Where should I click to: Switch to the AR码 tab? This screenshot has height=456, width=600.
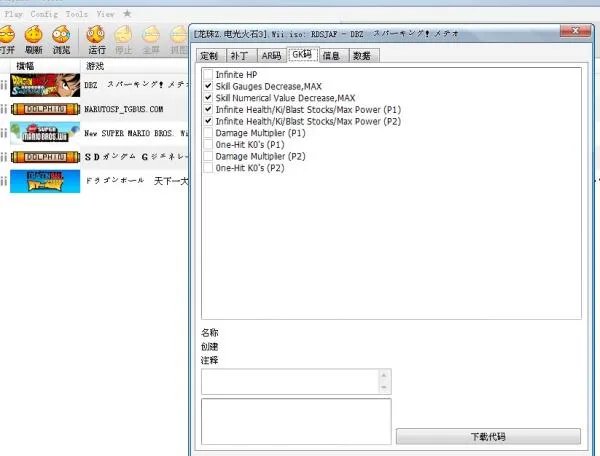[271, 56]
